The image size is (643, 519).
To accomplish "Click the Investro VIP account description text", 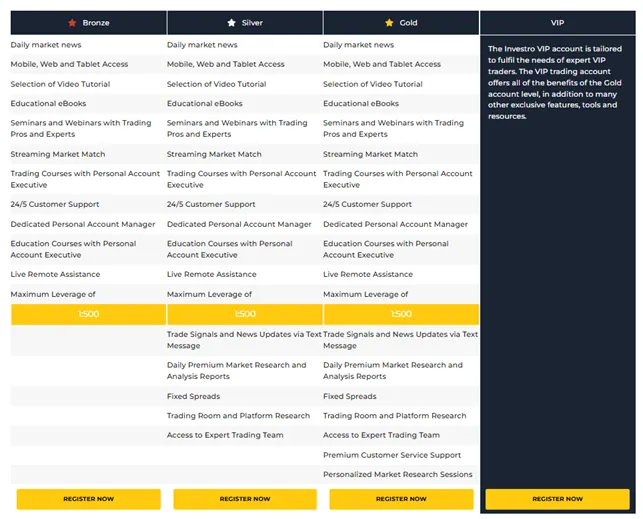I will [558, 82].
